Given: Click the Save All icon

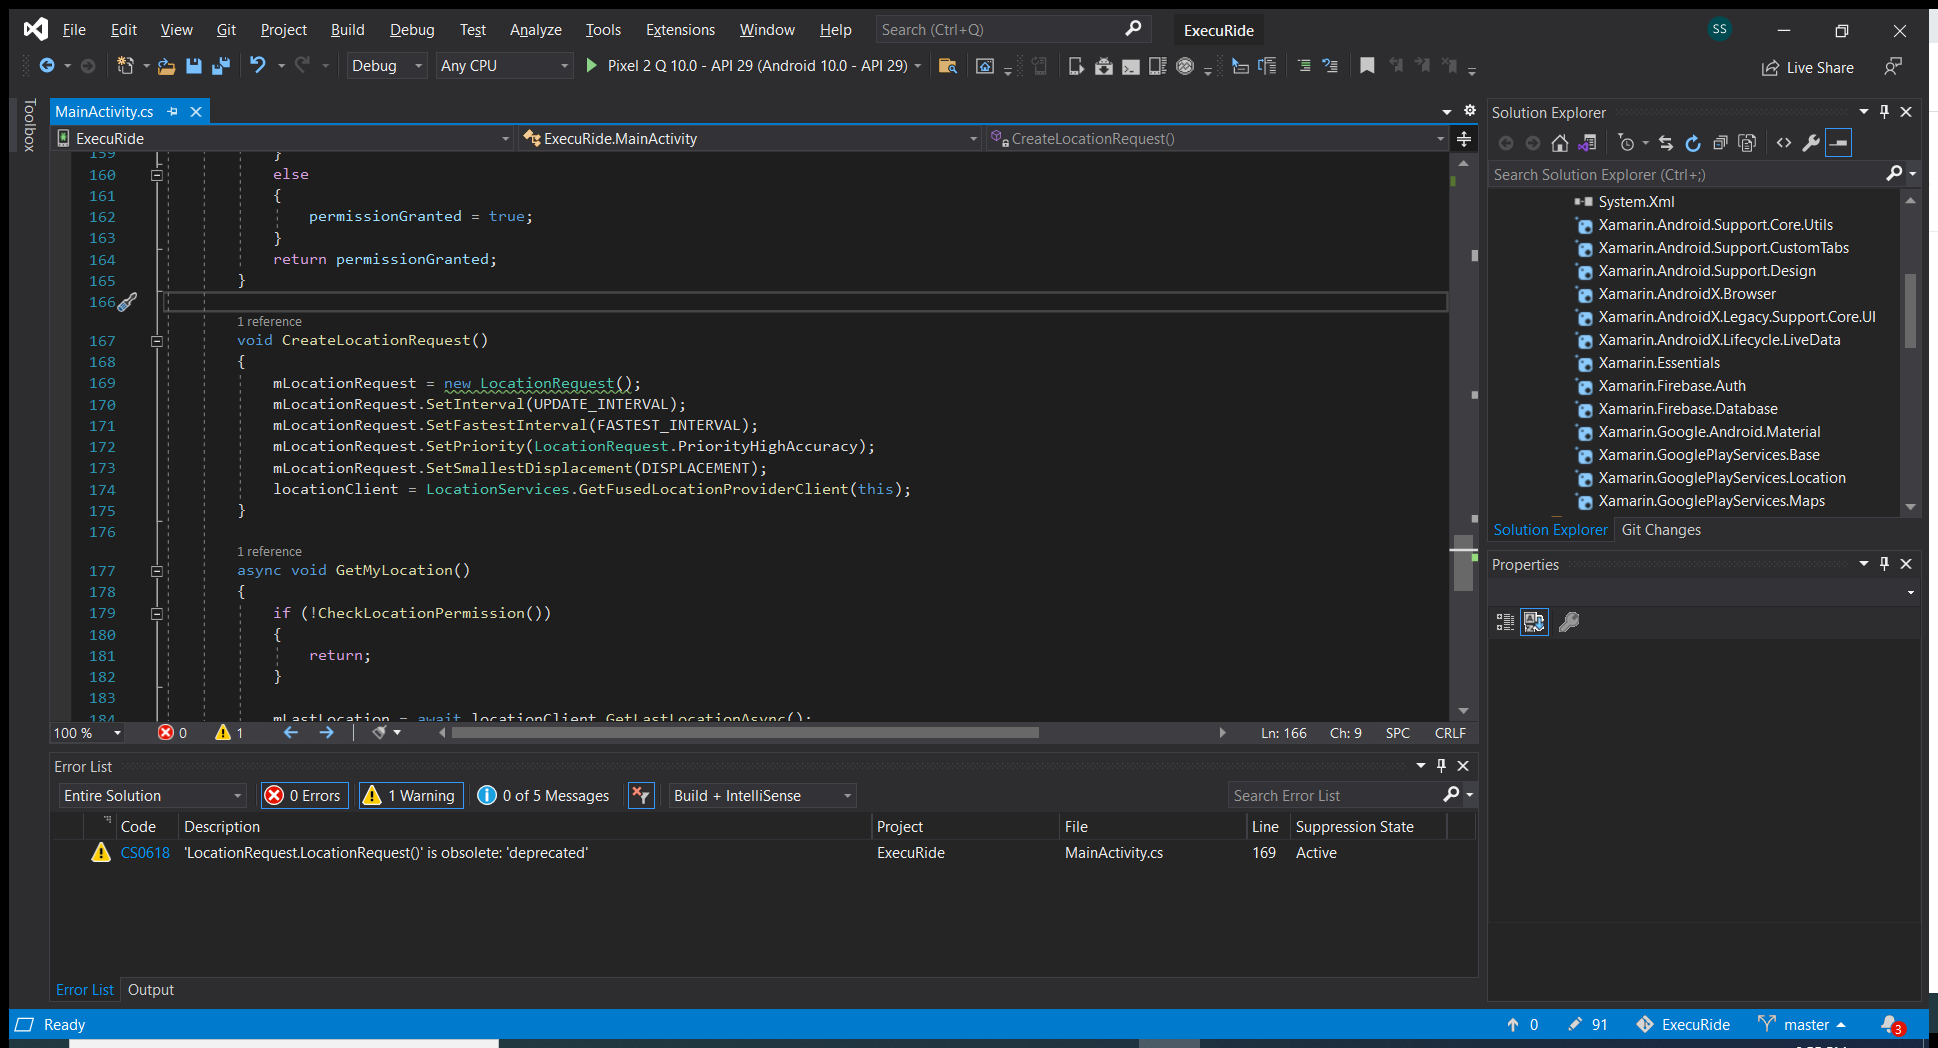Looking at the screenshot, I should pos(221,66).
